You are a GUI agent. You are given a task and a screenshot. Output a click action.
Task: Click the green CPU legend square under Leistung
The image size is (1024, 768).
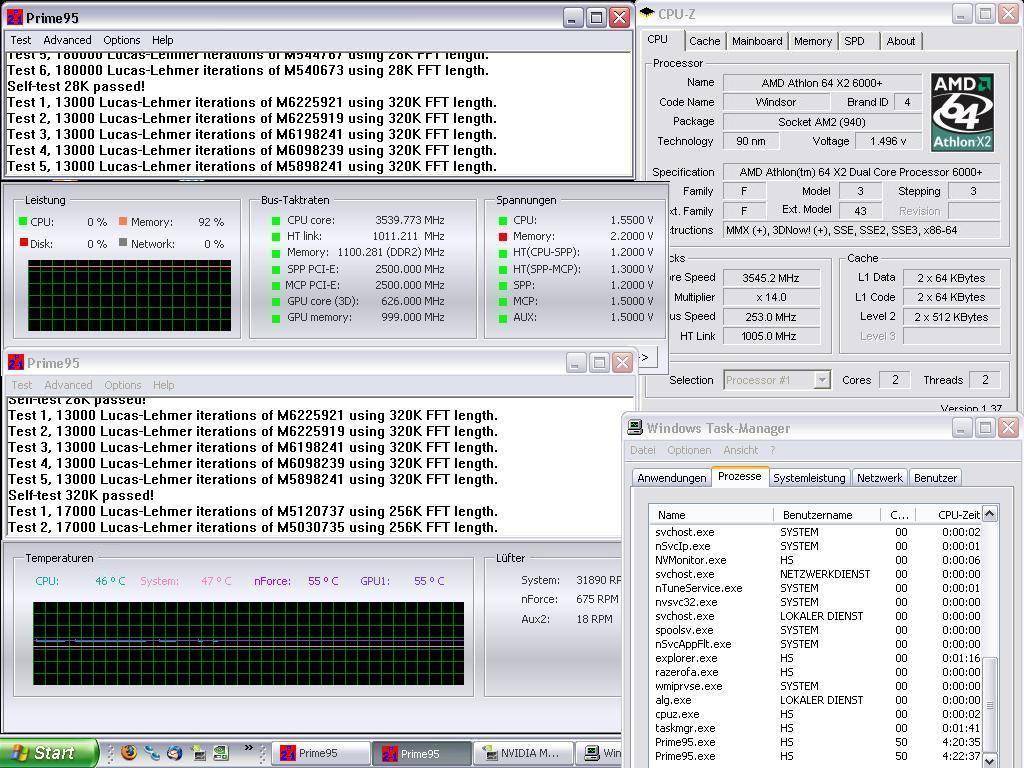[x=24, y=221]
